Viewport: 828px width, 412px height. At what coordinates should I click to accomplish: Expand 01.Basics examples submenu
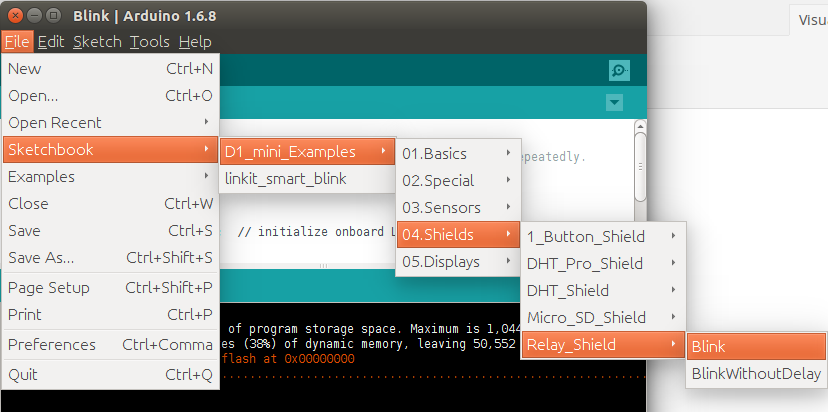click(458, 154)
